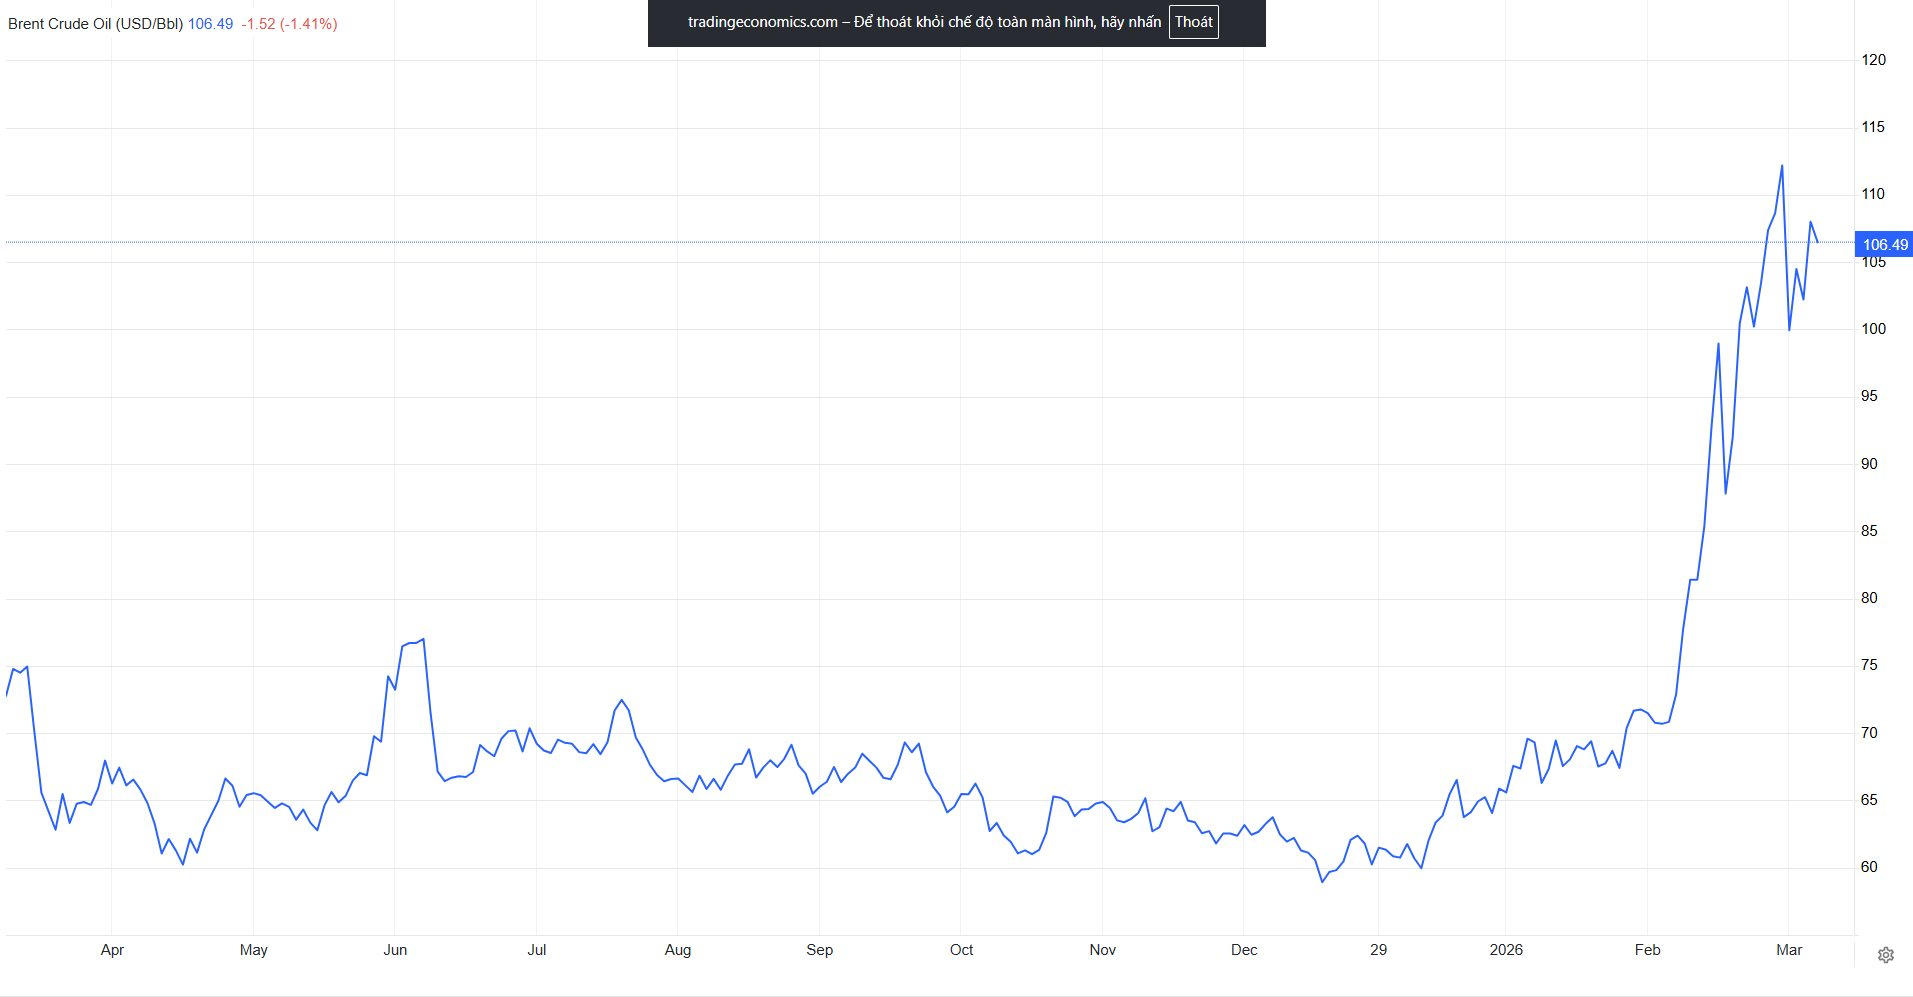This screenshot has width=1913, height=997.
Task: Click the red -1.52 (-1.41%) change value
Action: click(289, 24)
